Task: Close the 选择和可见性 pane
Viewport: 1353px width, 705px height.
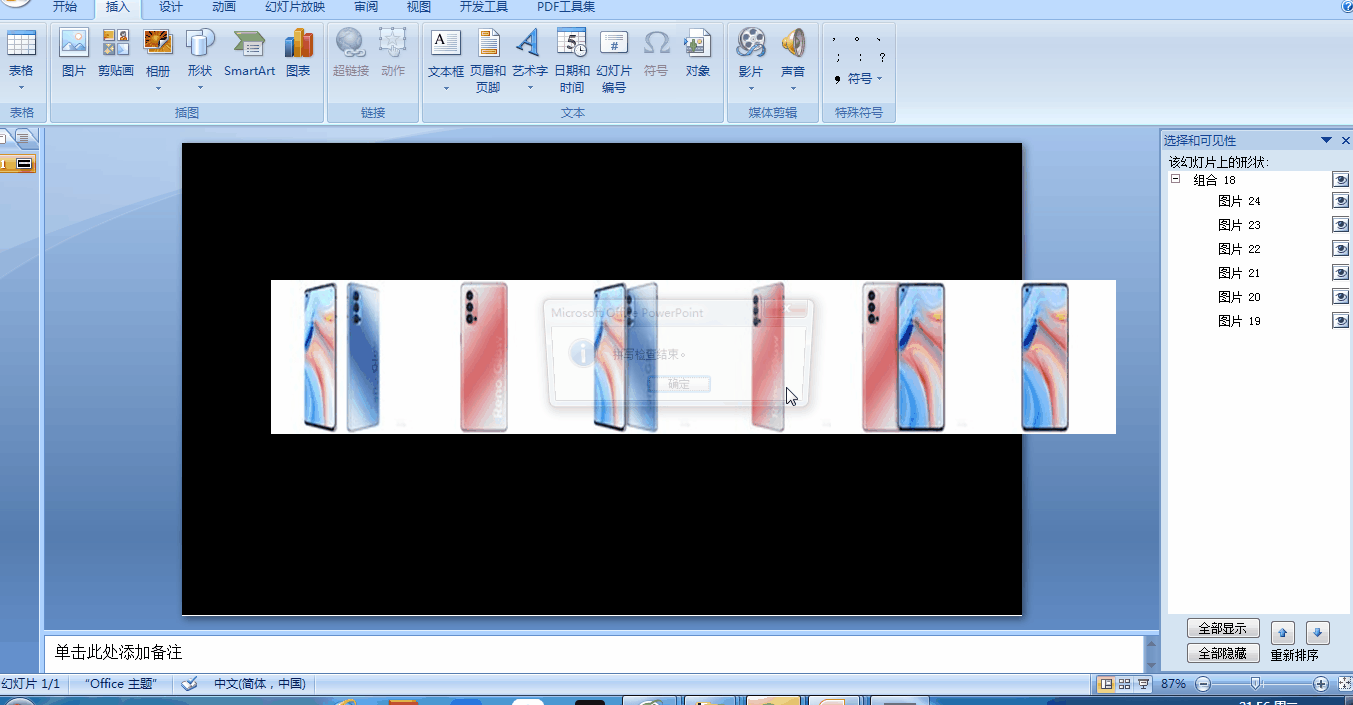Action: (1345, 141)
